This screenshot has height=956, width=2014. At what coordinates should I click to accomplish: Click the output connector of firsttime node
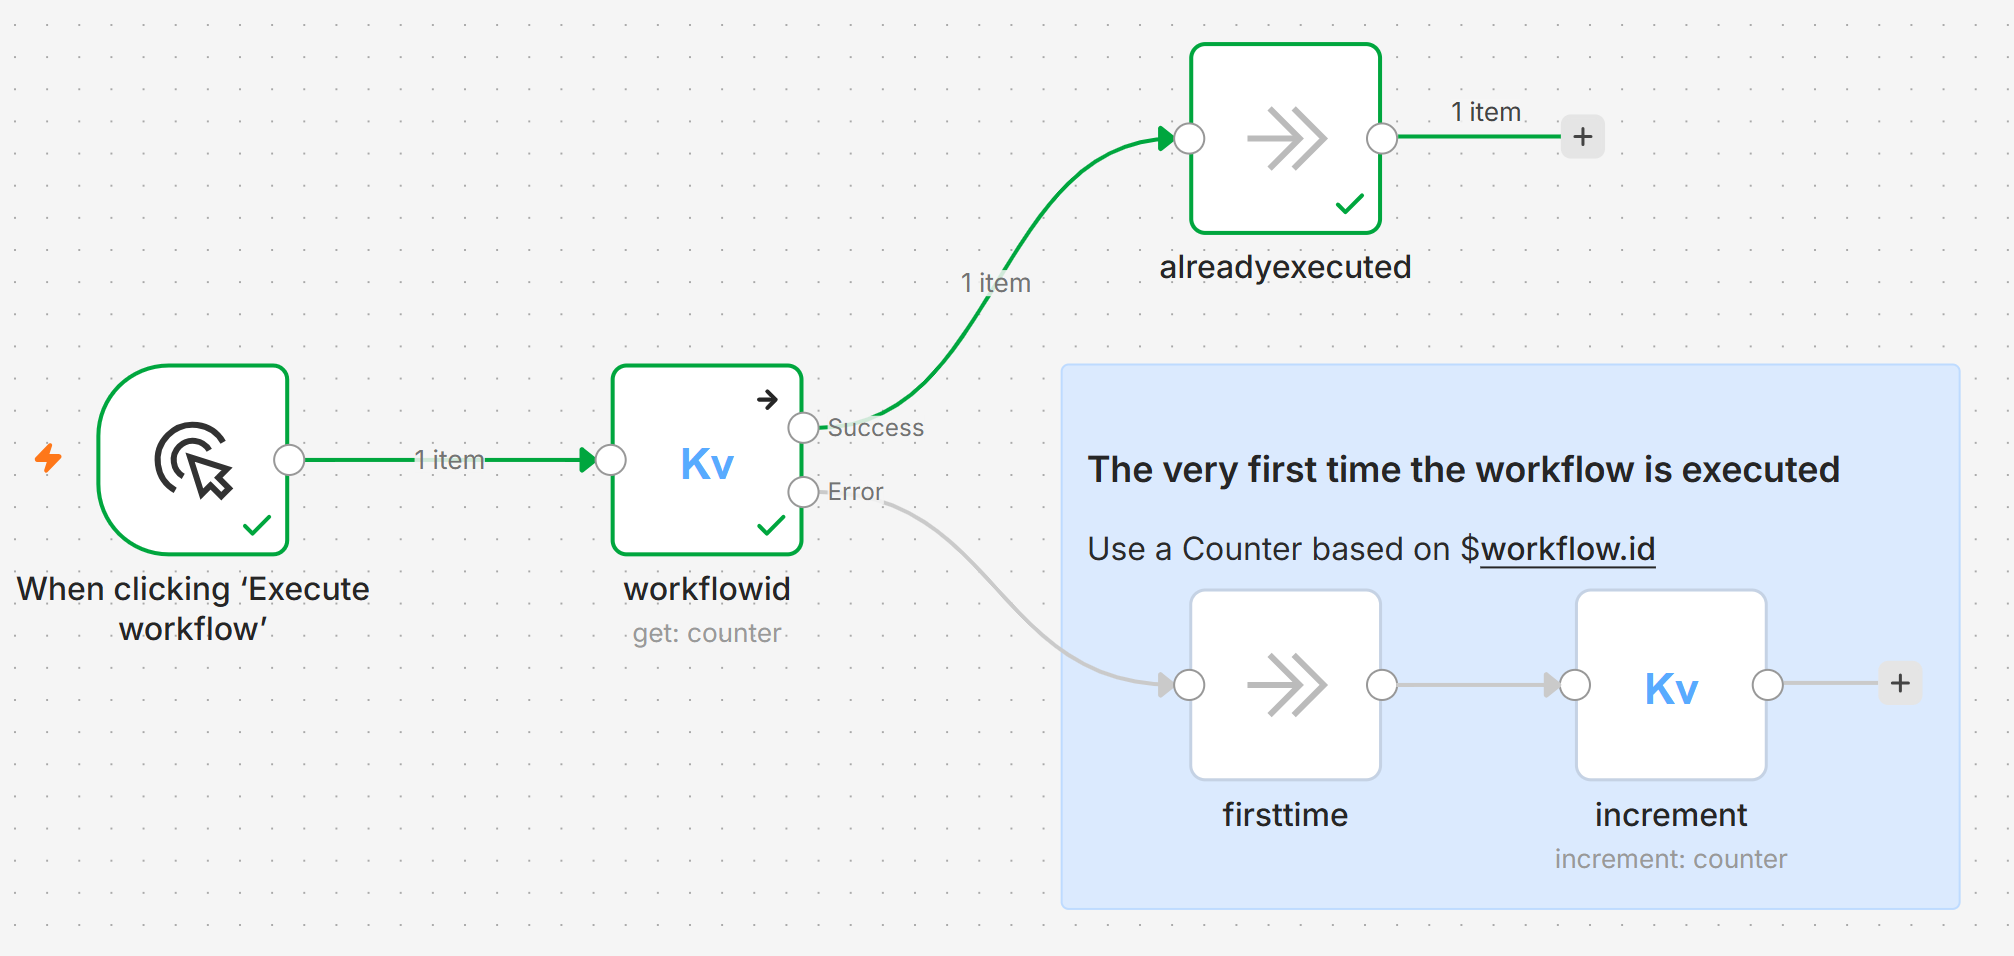pyautogui.click(x=1382, y=685)
